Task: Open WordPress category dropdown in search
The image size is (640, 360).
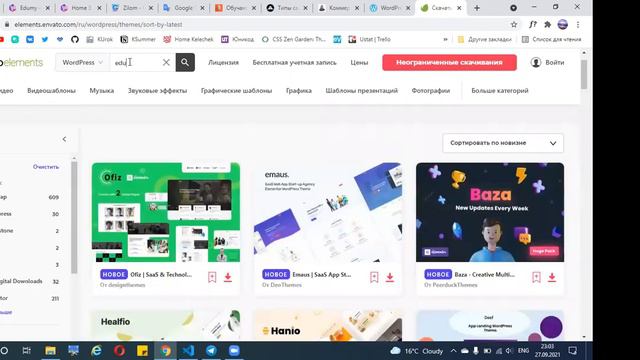Action: pyautogui.click(x=82, y=62)
